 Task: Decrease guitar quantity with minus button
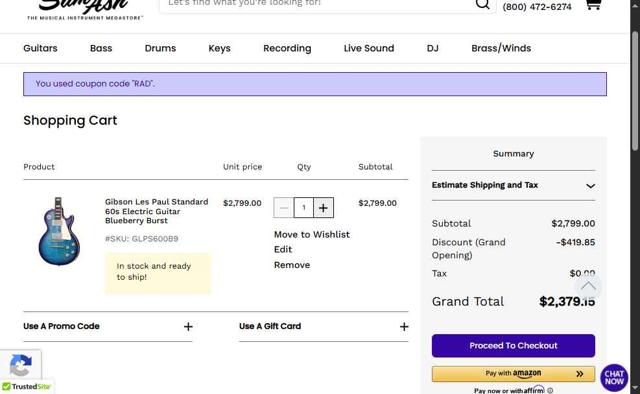[x=284, y=208]
